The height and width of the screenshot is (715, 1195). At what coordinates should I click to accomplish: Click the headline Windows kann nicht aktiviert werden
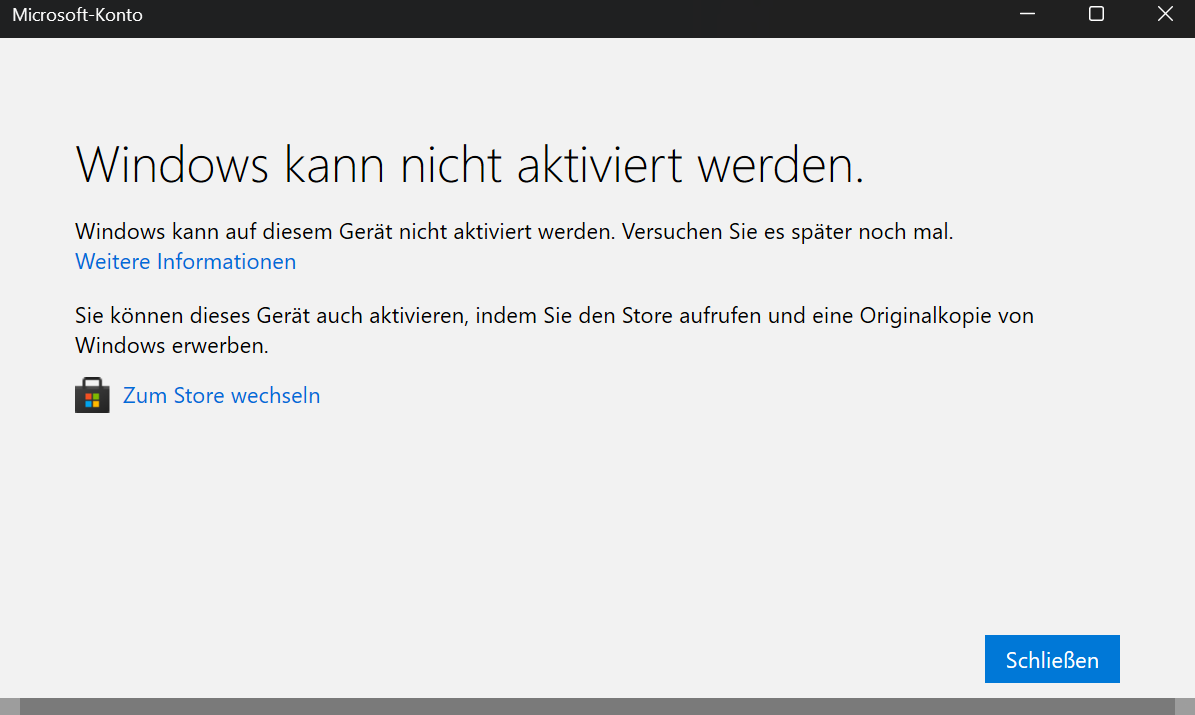click(x=471, y=163)
